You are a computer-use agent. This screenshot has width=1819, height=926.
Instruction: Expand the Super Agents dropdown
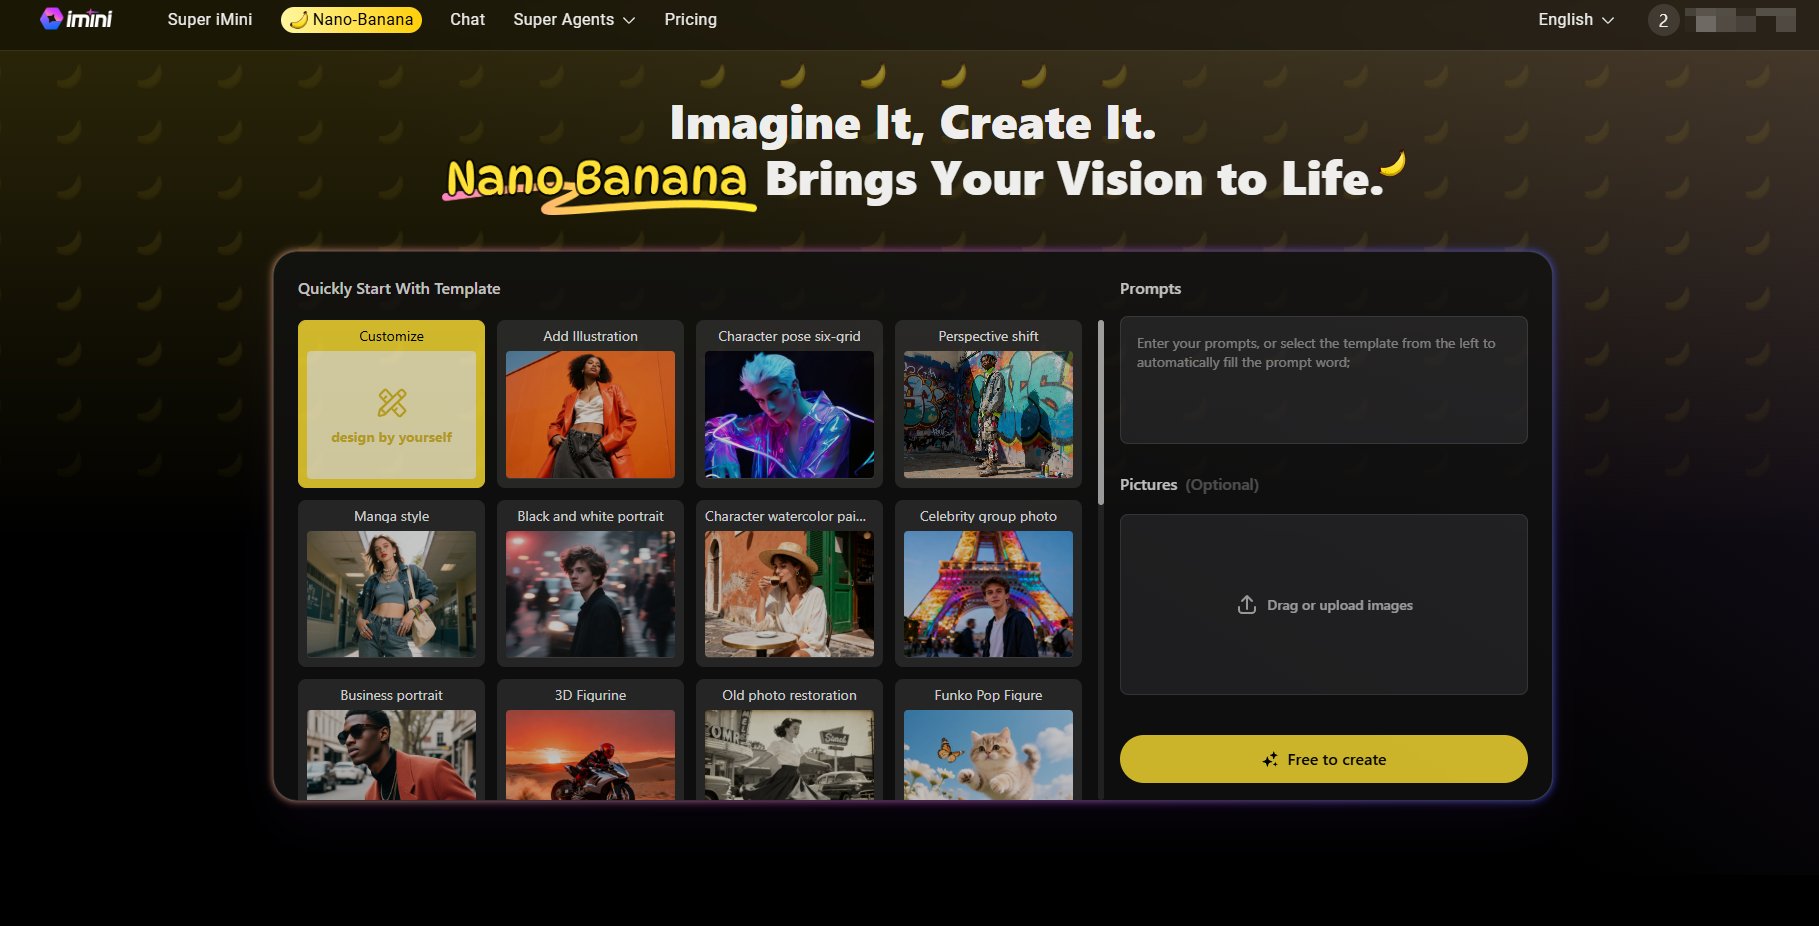click(x=574, y=19)
